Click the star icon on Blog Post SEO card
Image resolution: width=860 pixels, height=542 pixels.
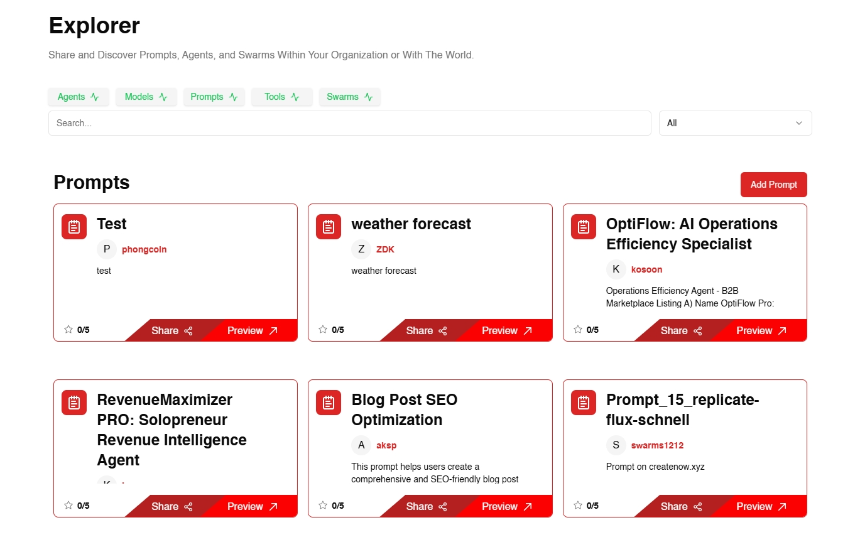(x=323, y=505)
